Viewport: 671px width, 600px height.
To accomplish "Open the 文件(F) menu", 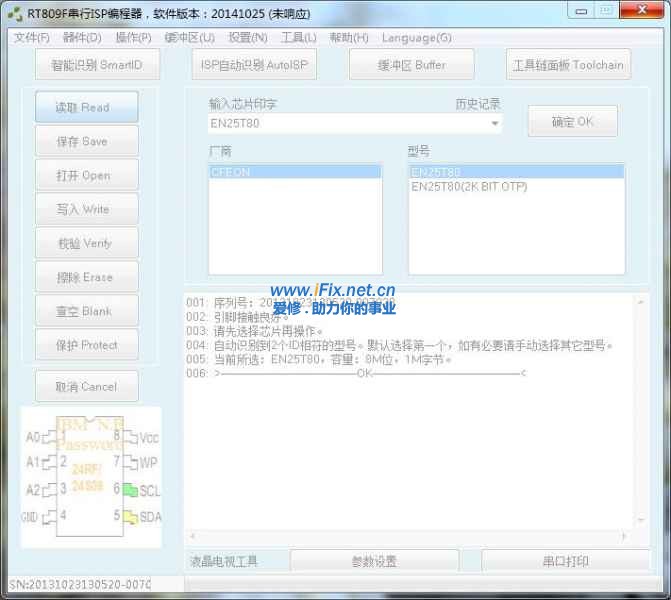I will coord(32,38).
